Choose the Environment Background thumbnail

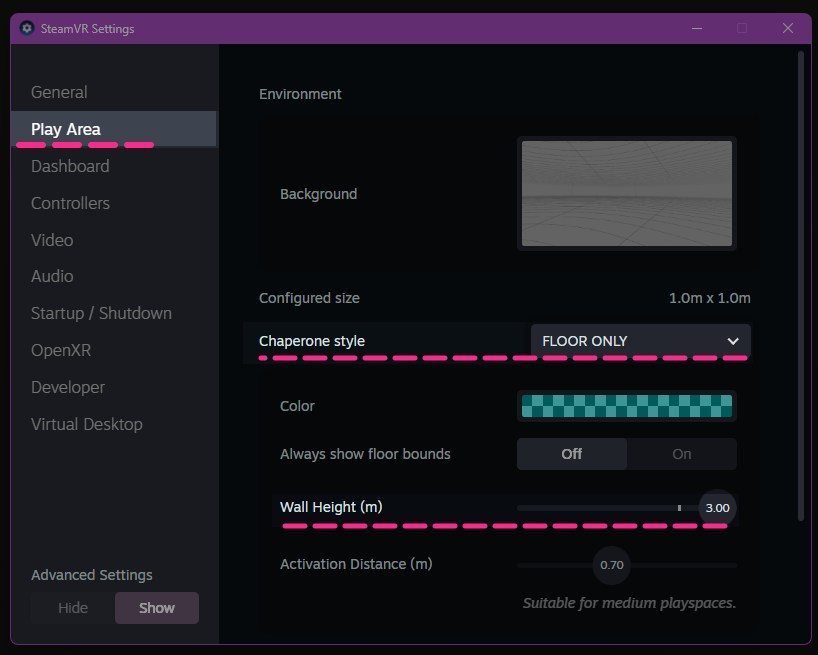tap(627, 193)
